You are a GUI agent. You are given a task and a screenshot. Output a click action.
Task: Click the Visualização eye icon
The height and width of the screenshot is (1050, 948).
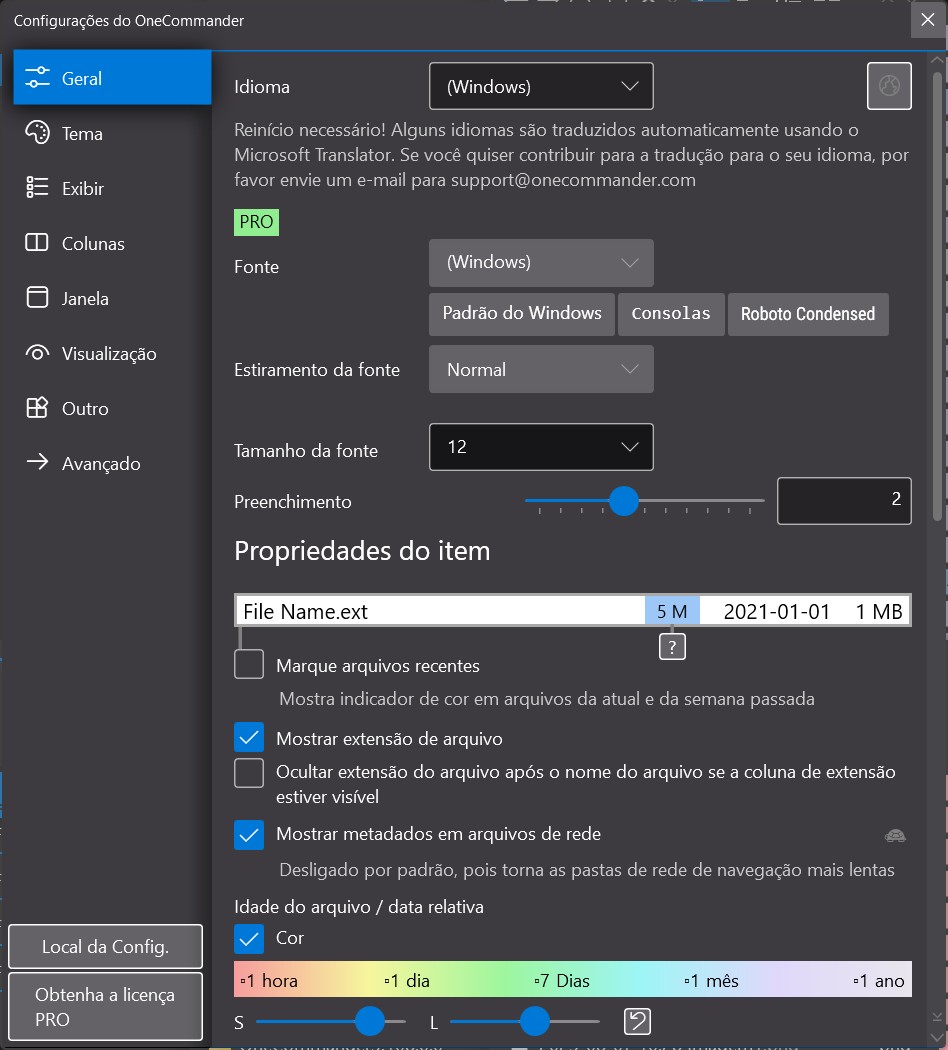click(x=37, y=352)
